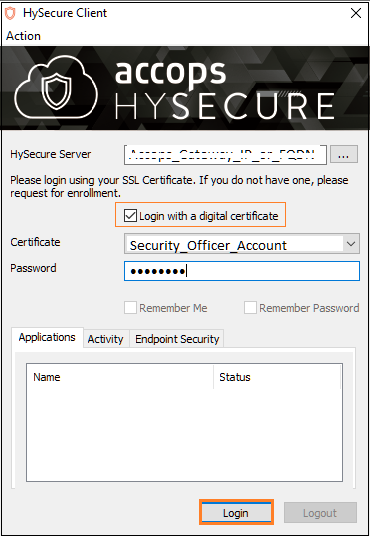Focus the Password input field
This screenshot has width=370, height=536.
pyautogui.click(x=242, y=271)
